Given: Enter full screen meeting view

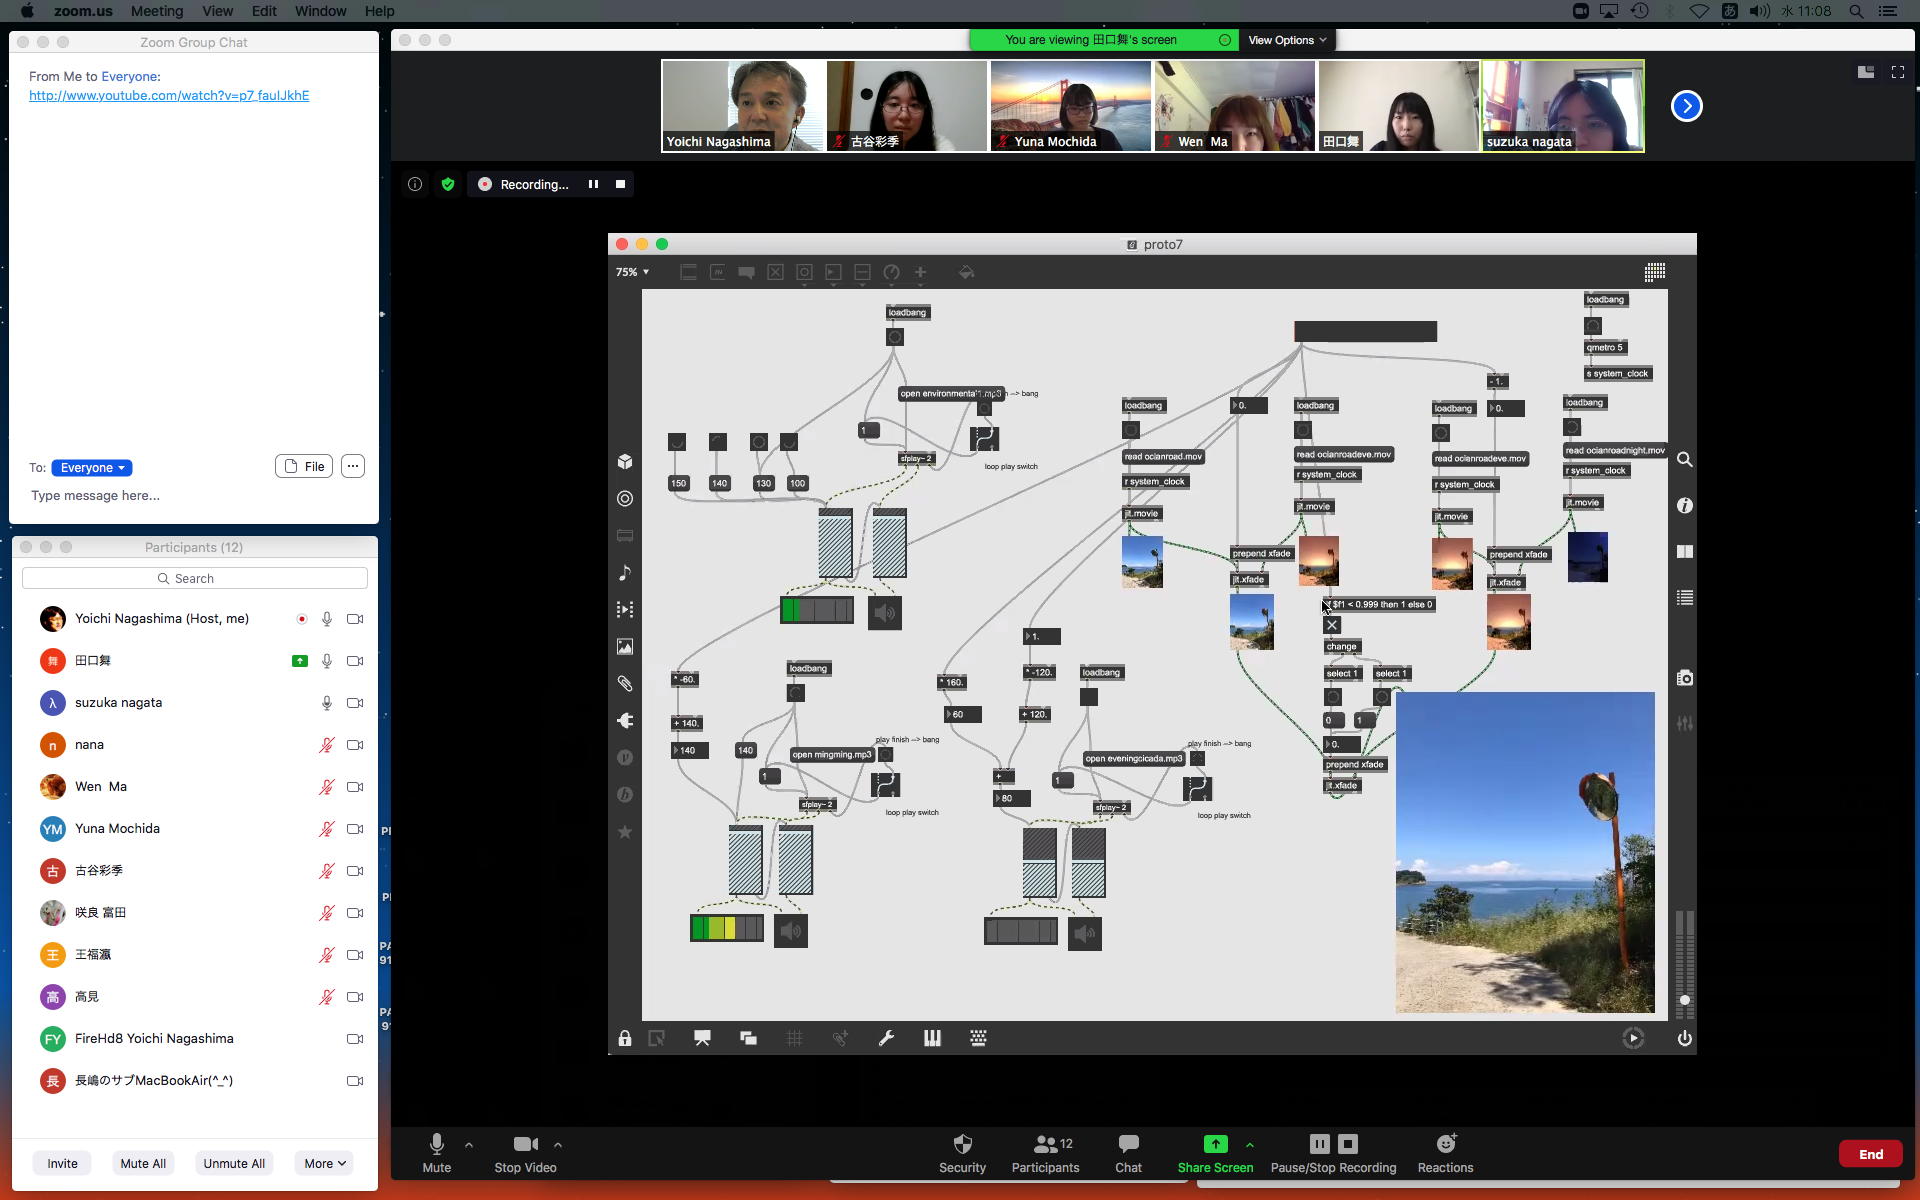Looking at the screenshot, I should click(x=1897, y=72).
